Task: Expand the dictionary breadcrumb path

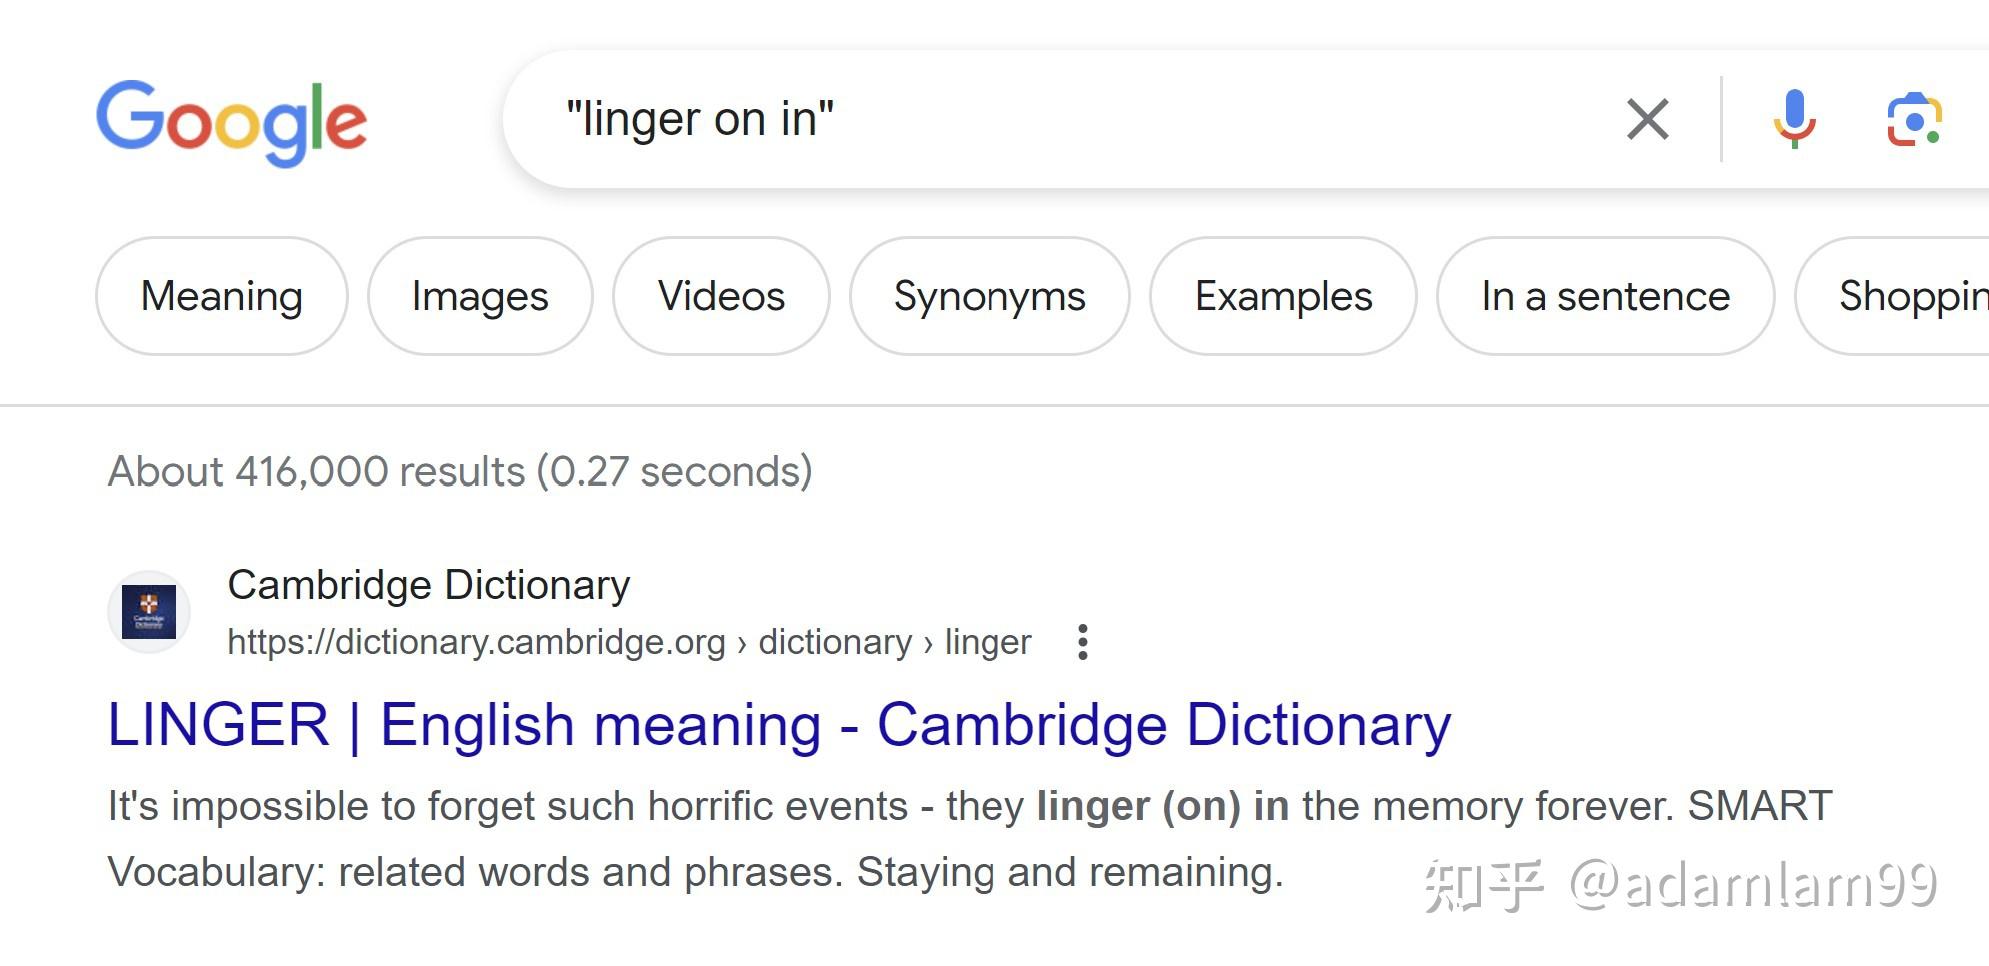Action: [x=836, y=641]
